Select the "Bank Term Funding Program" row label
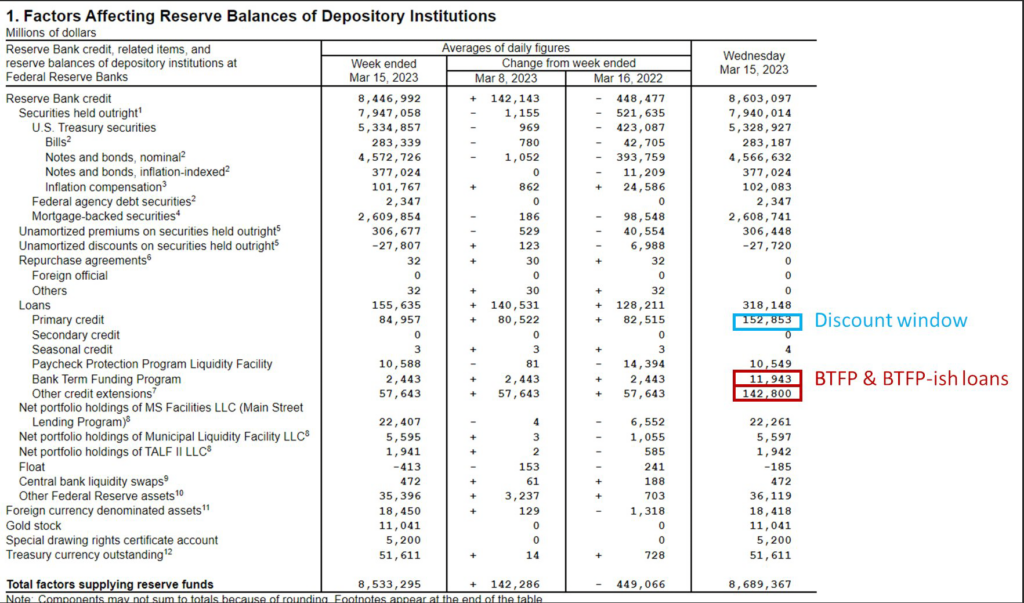This screenshot has width=1024, height=603. (106, 379)
